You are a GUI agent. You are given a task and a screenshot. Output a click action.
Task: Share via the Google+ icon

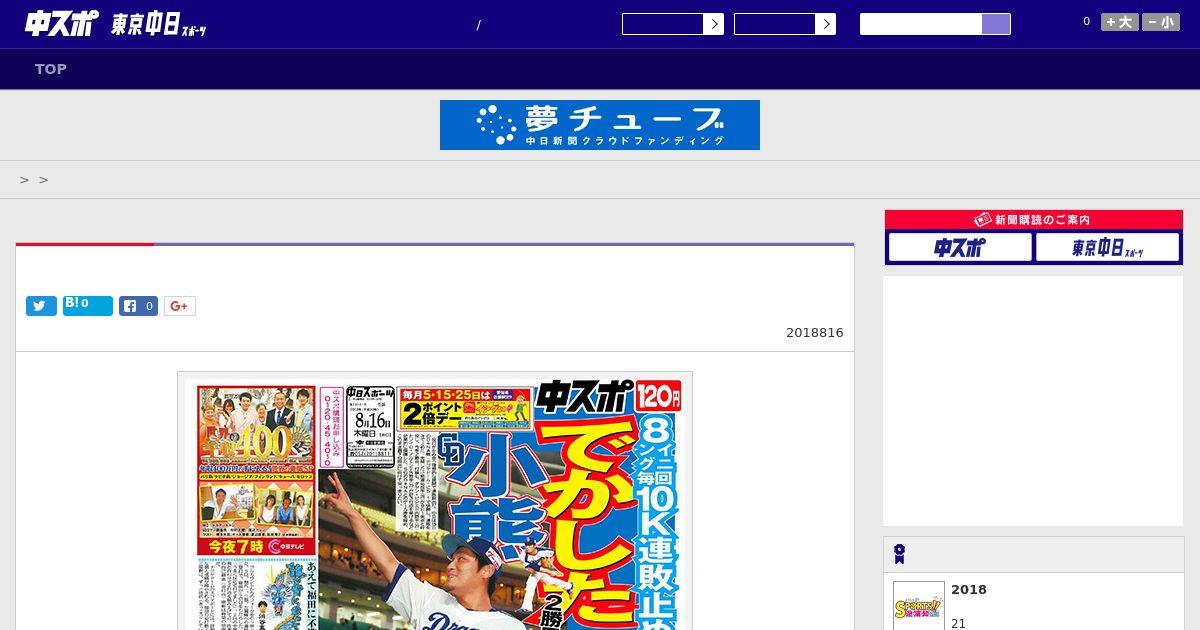(x=180, y=306)
